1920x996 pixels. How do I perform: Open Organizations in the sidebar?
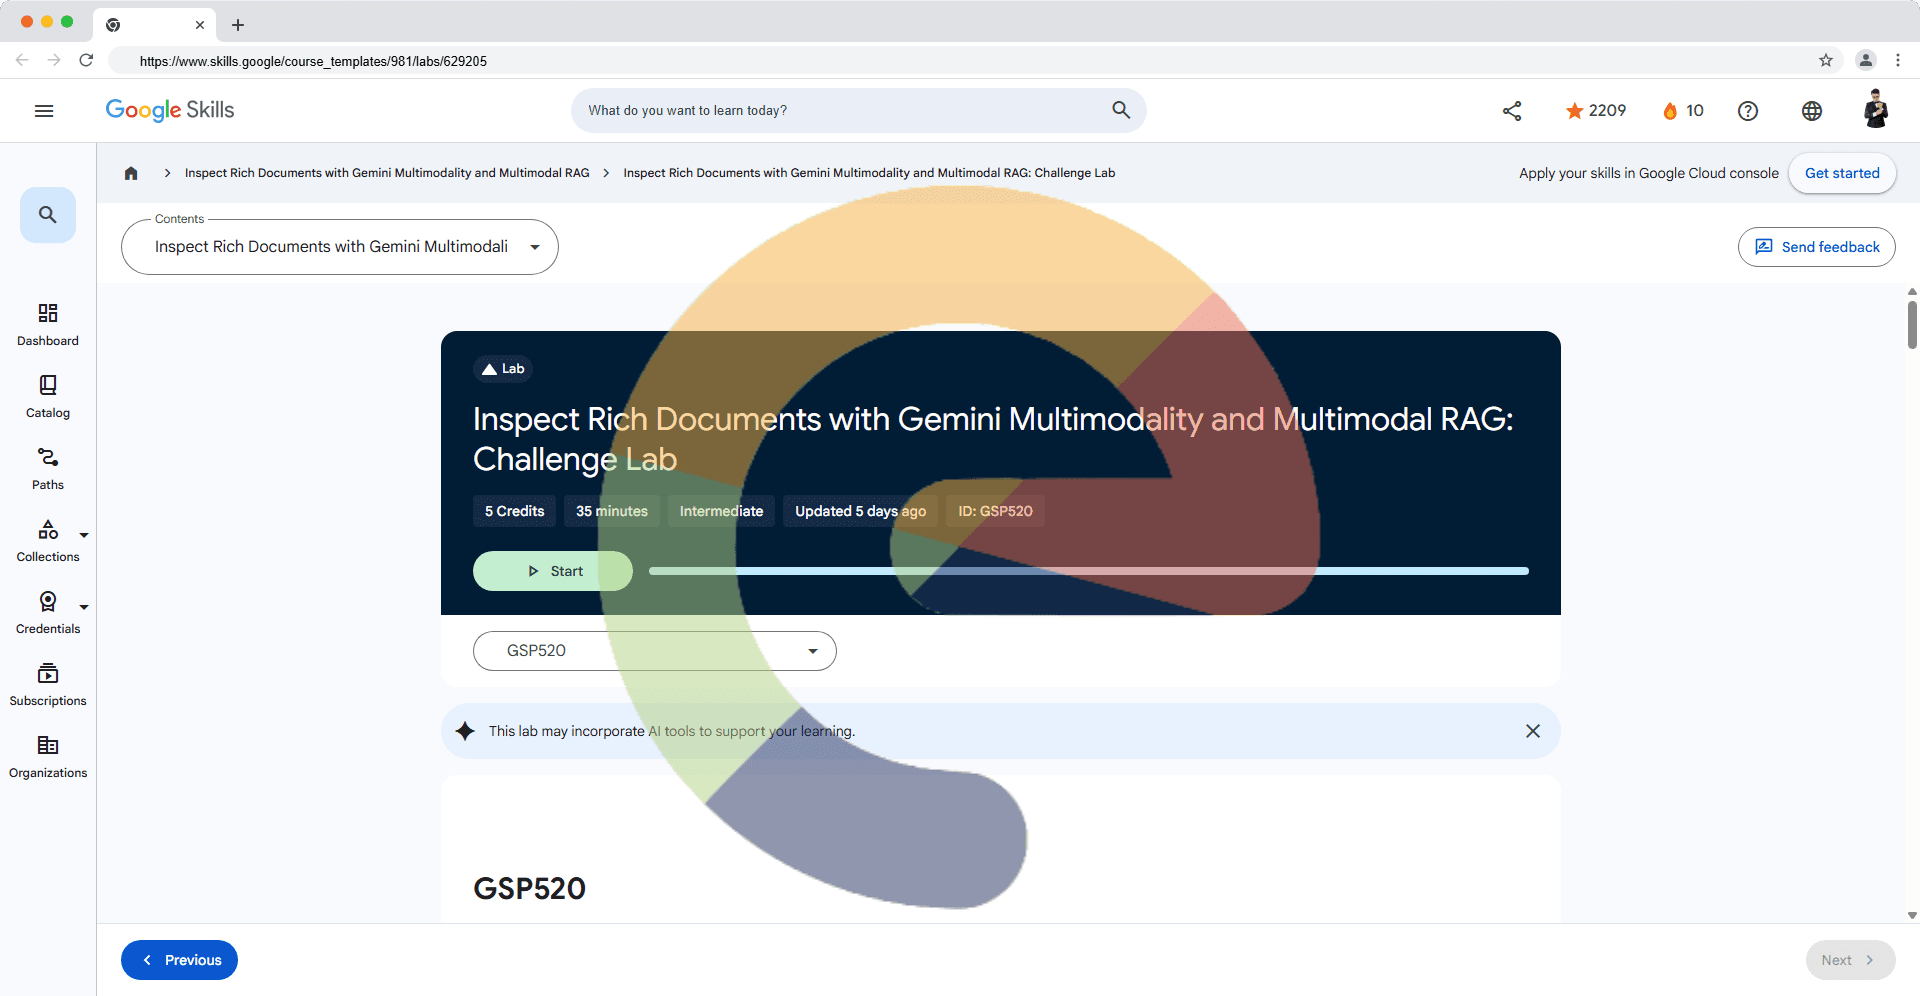tap(48, 757)
